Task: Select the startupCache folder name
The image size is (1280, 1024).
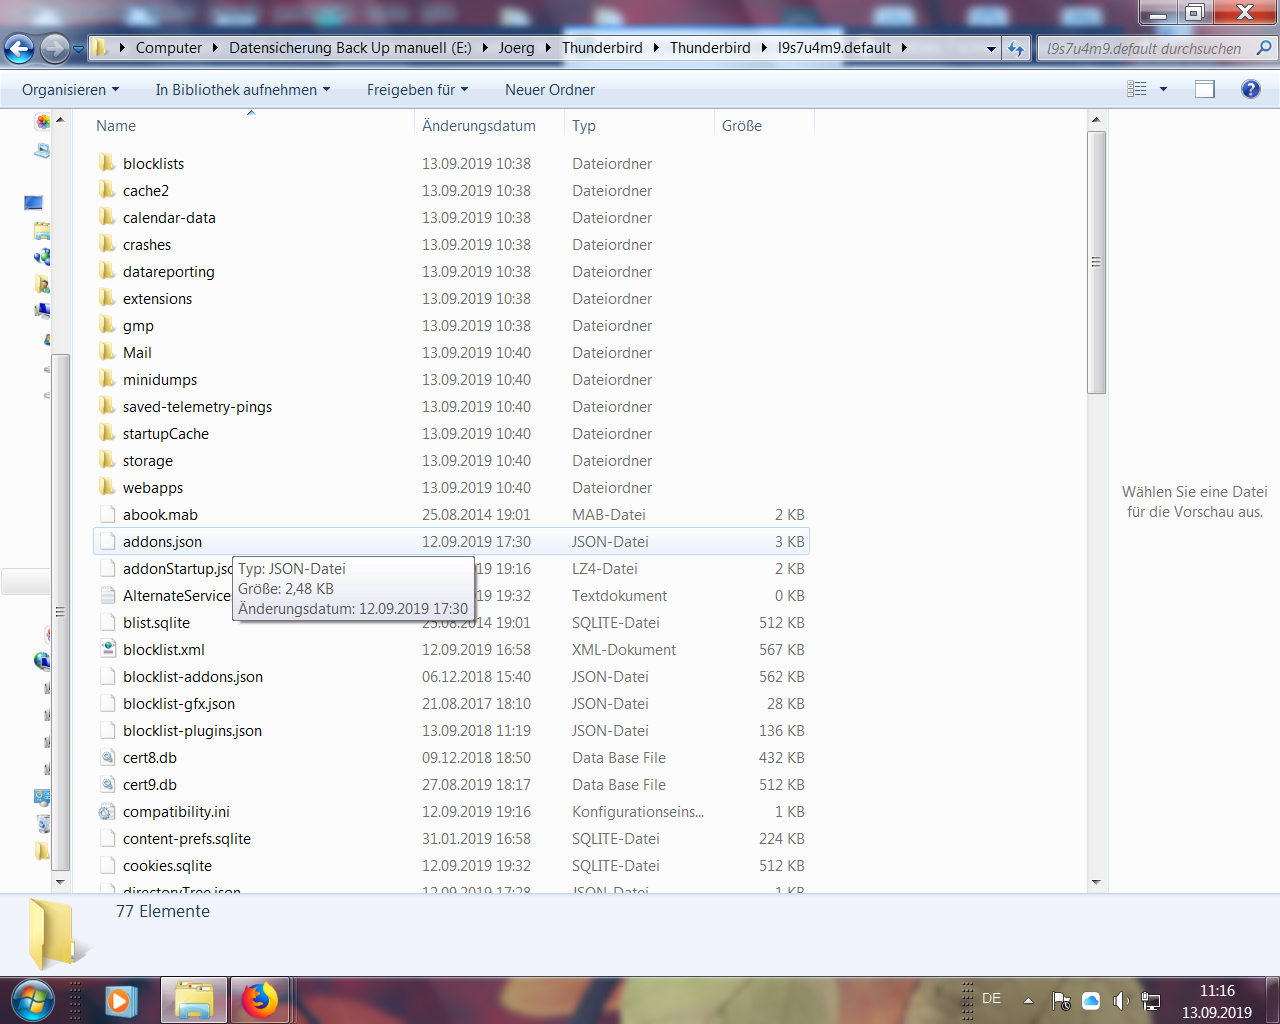Action: (166, 433)
